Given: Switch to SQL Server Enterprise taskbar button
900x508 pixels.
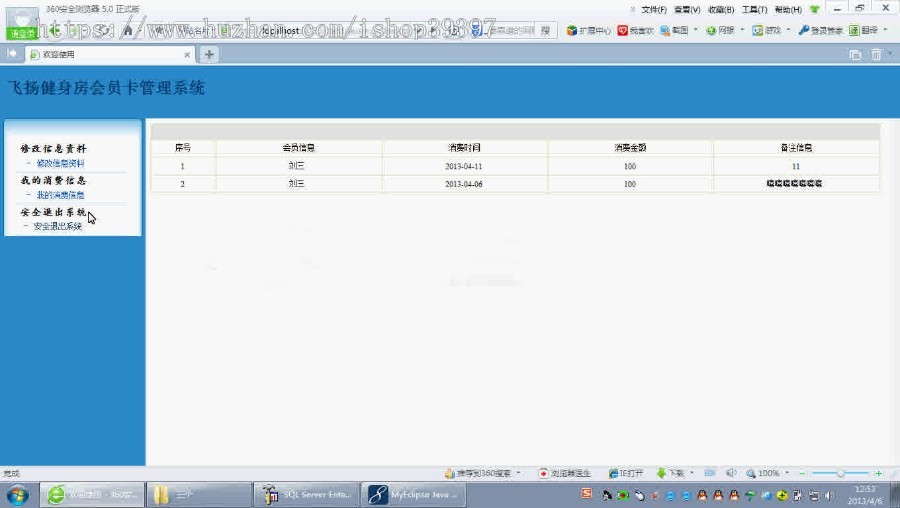Looking at the screenshot, I should click(307, 494).
